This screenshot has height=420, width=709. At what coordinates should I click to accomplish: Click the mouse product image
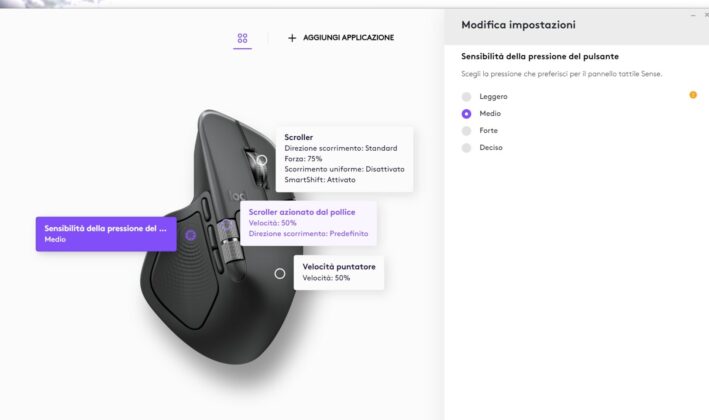[x=222, y=235]
